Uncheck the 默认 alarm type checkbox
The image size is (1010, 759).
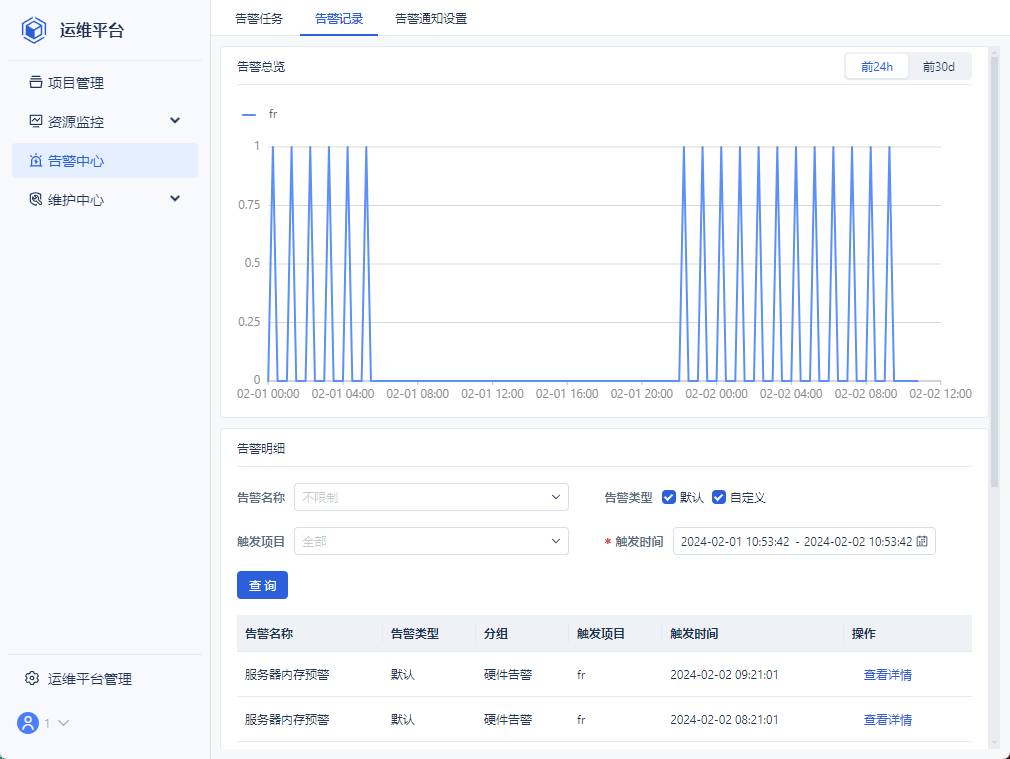point(669,497)
